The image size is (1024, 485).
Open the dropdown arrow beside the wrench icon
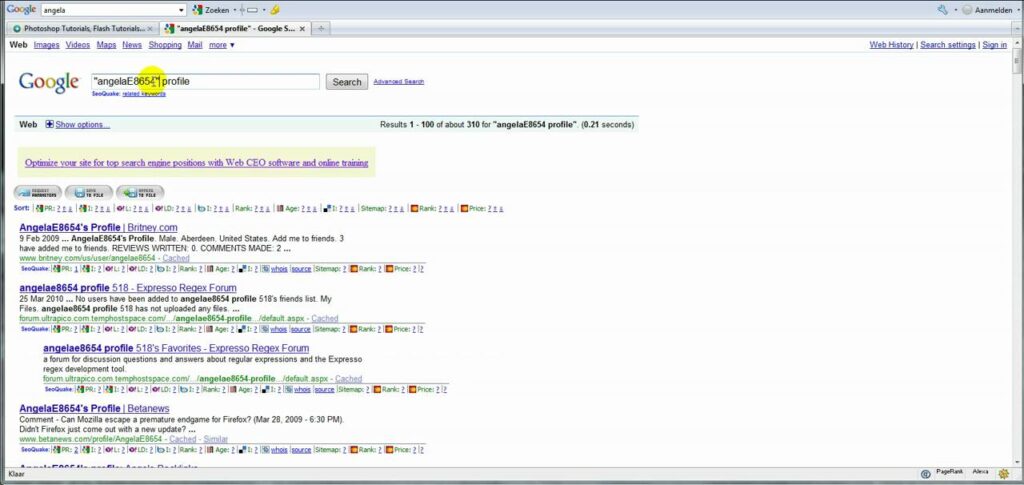click(x=955, y=10)
